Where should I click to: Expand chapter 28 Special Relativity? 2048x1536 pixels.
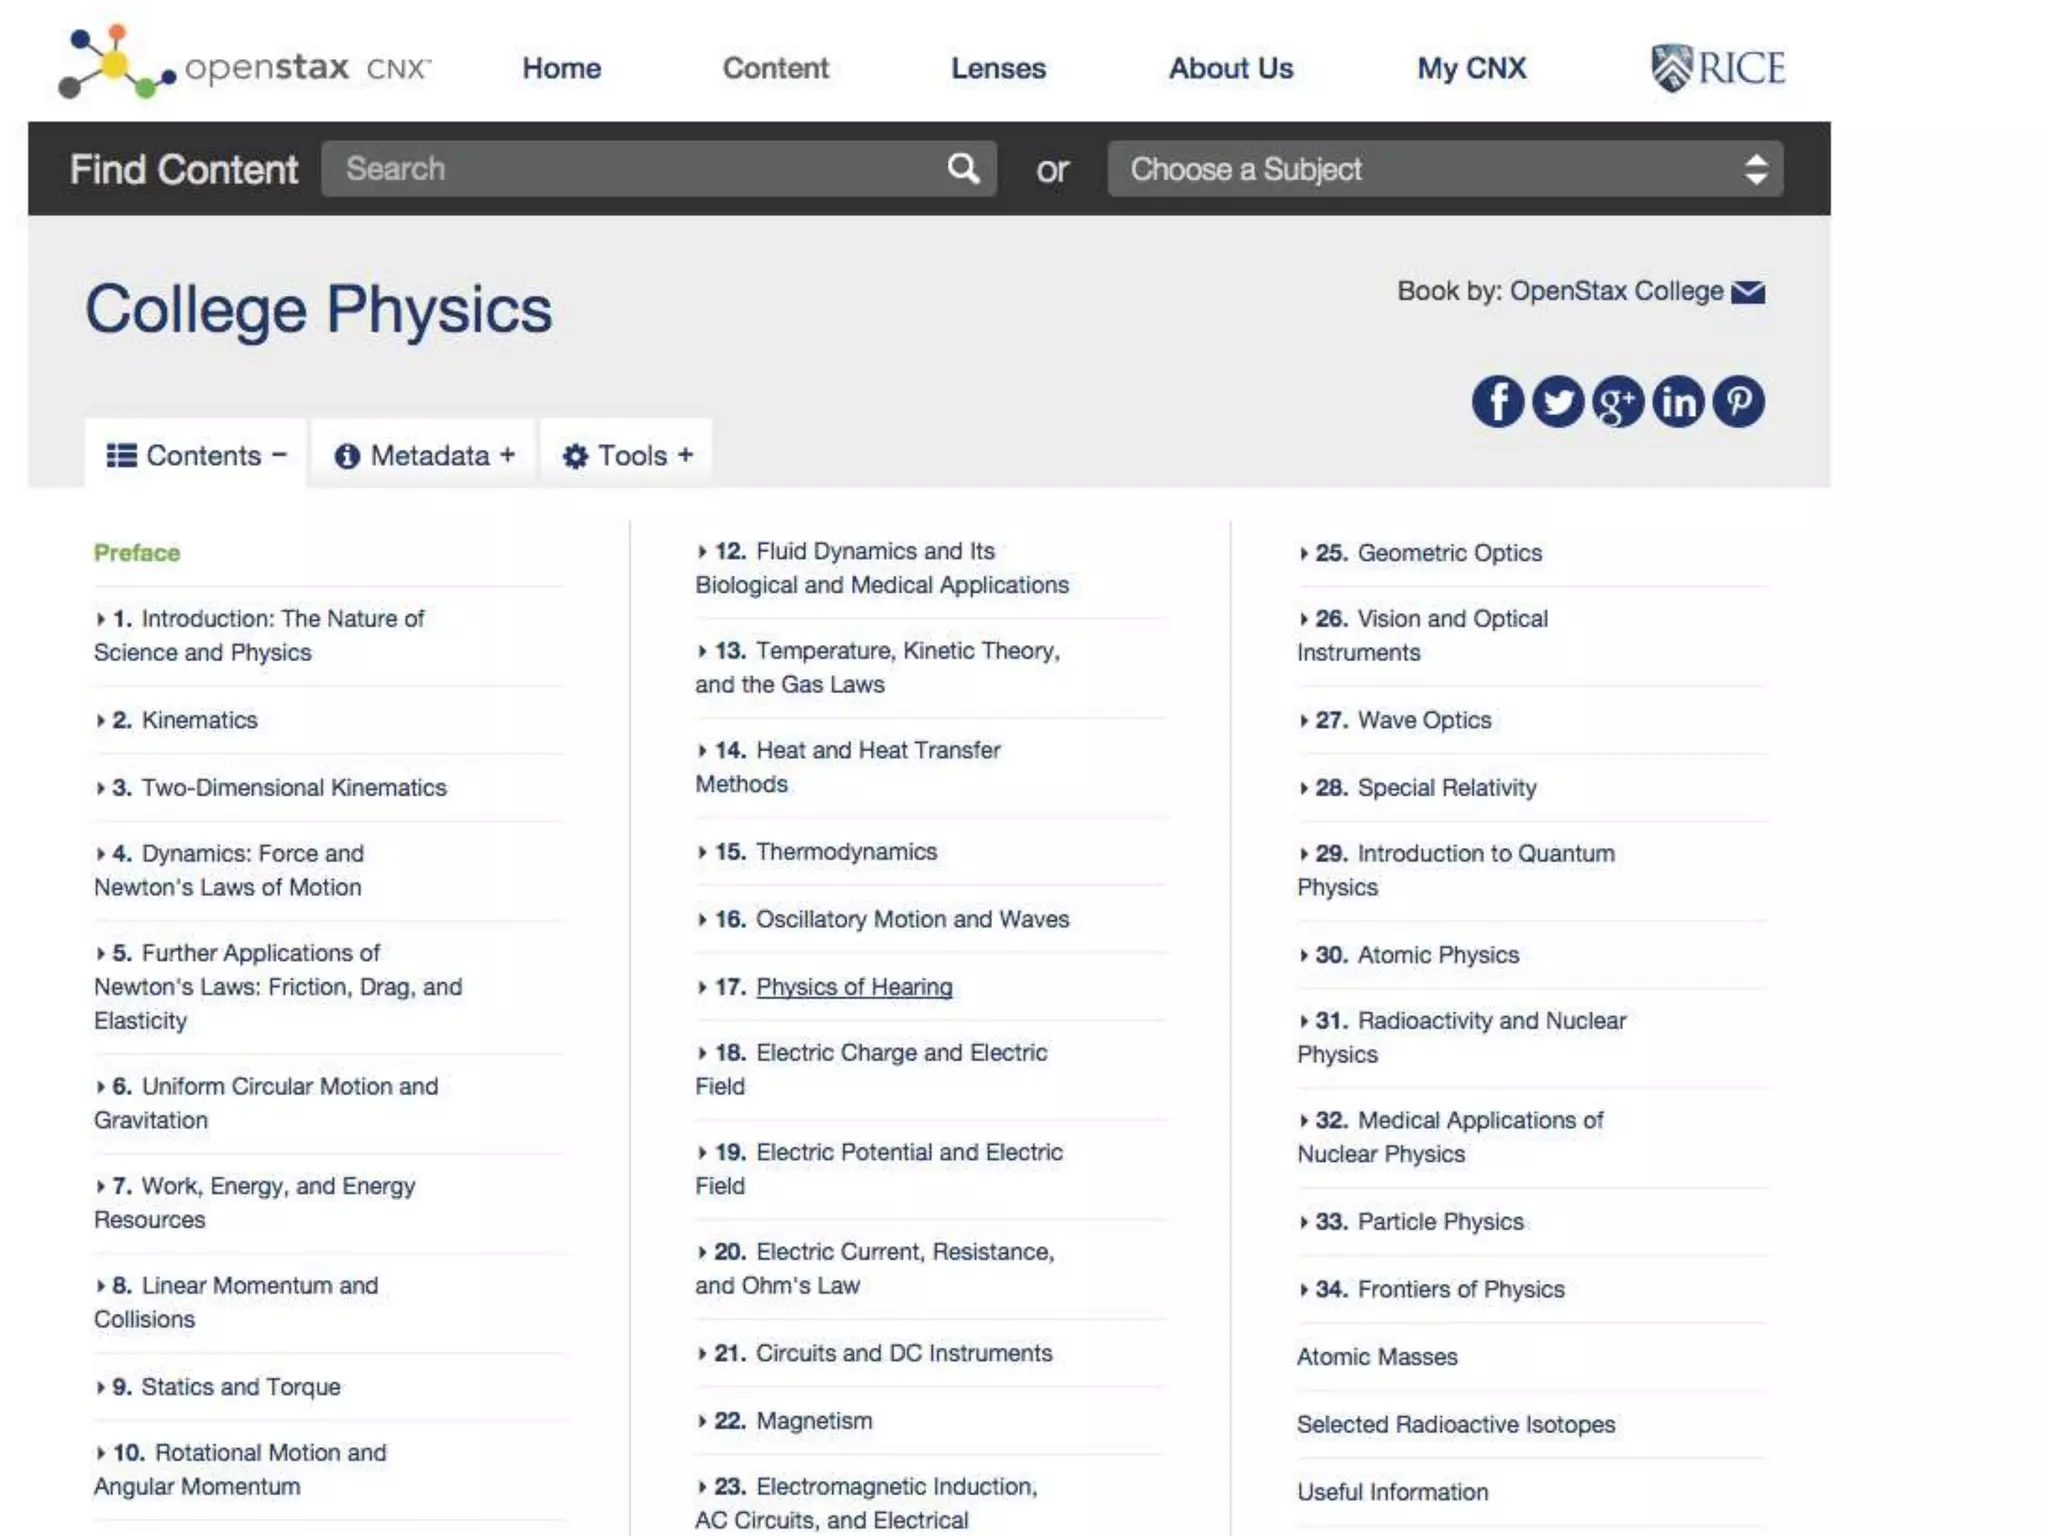point(1445,788)
